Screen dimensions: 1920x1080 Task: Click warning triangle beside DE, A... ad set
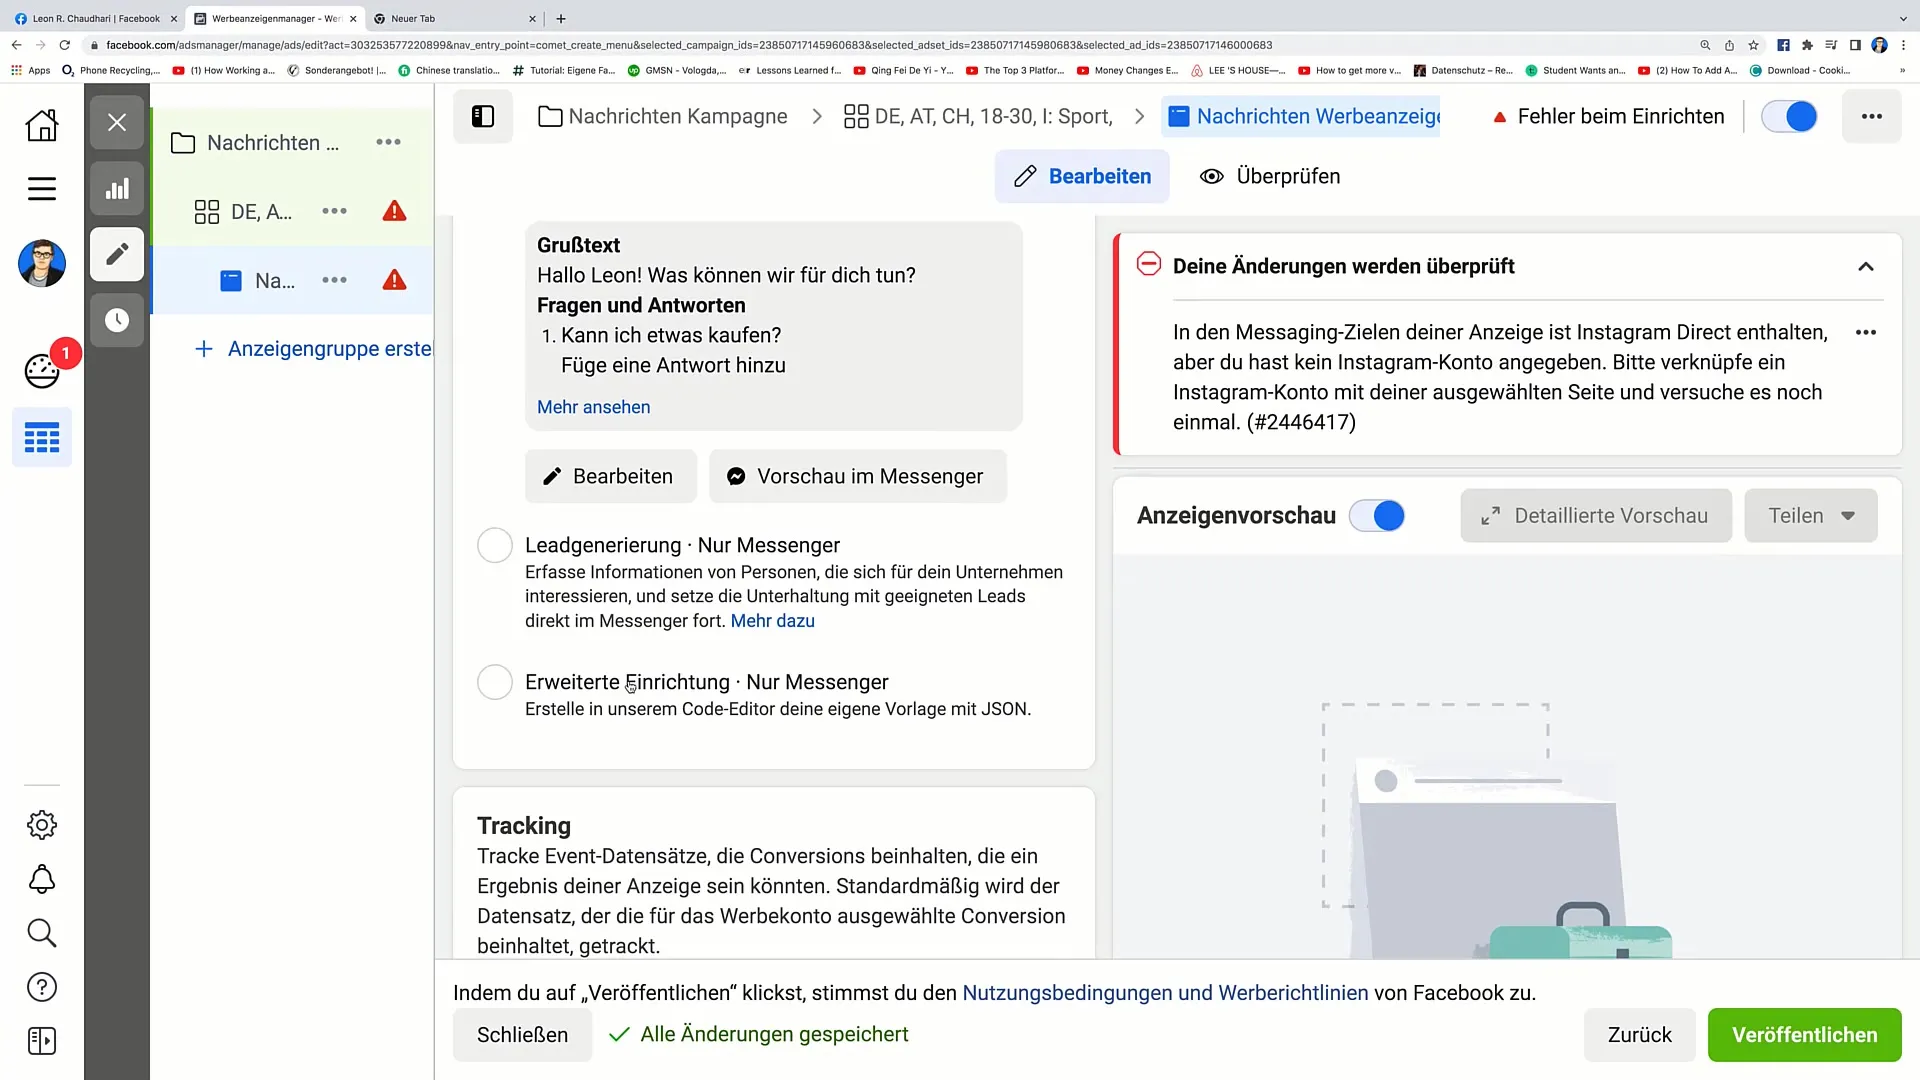395,211
